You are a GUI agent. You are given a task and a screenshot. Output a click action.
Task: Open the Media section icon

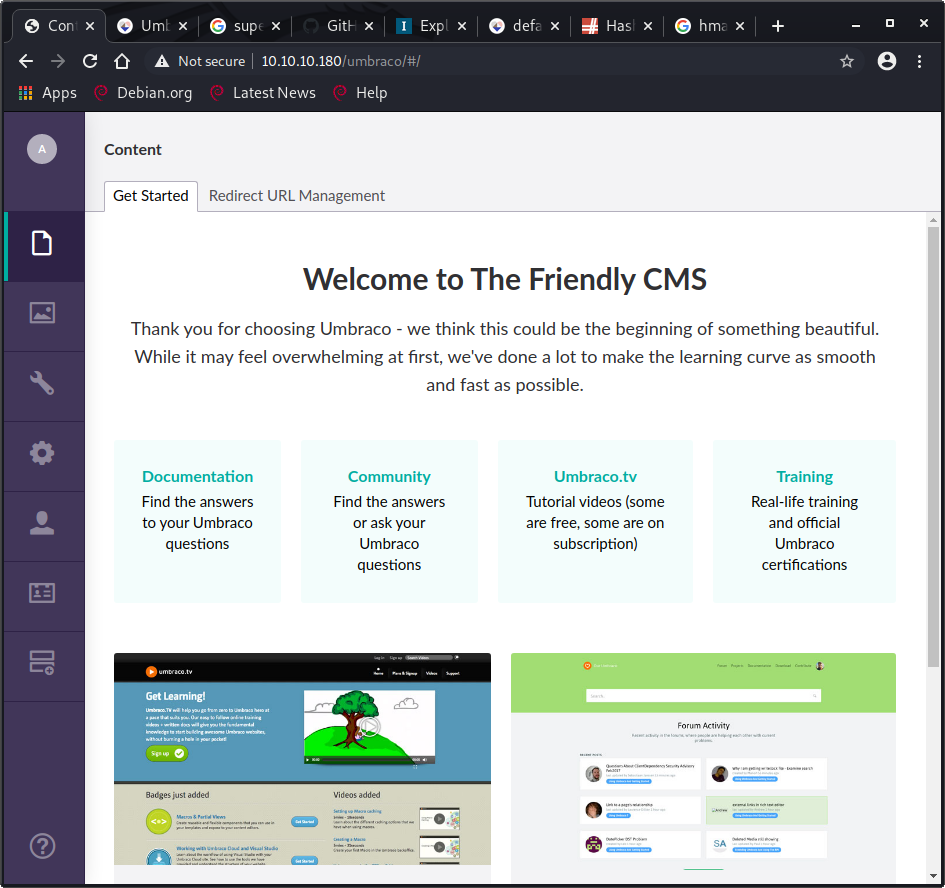[x=42, y=313]
